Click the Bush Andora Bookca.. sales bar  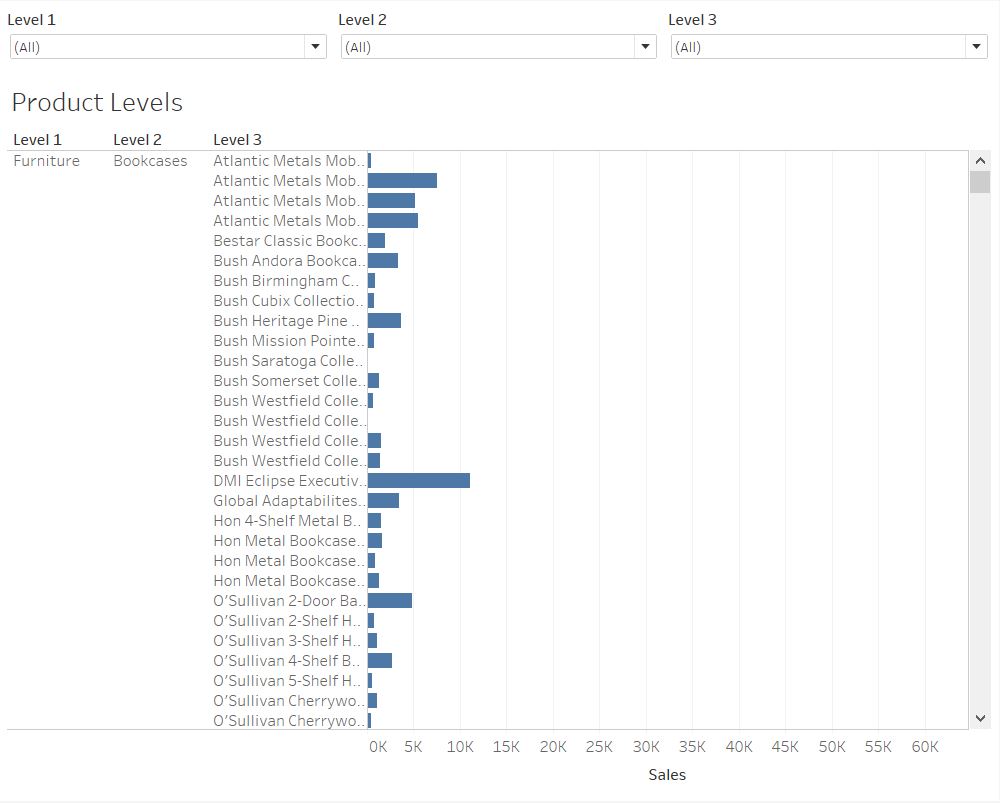(383, 261)
